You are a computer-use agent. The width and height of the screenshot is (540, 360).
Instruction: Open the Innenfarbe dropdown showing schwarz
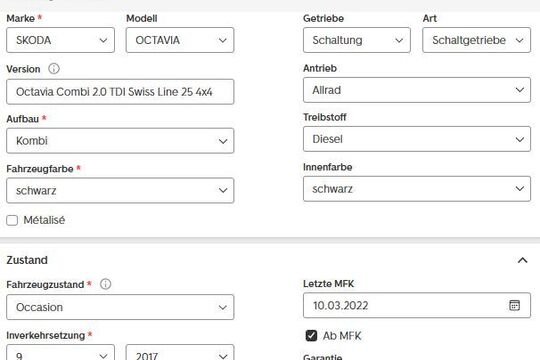click(x=417, y=189)
